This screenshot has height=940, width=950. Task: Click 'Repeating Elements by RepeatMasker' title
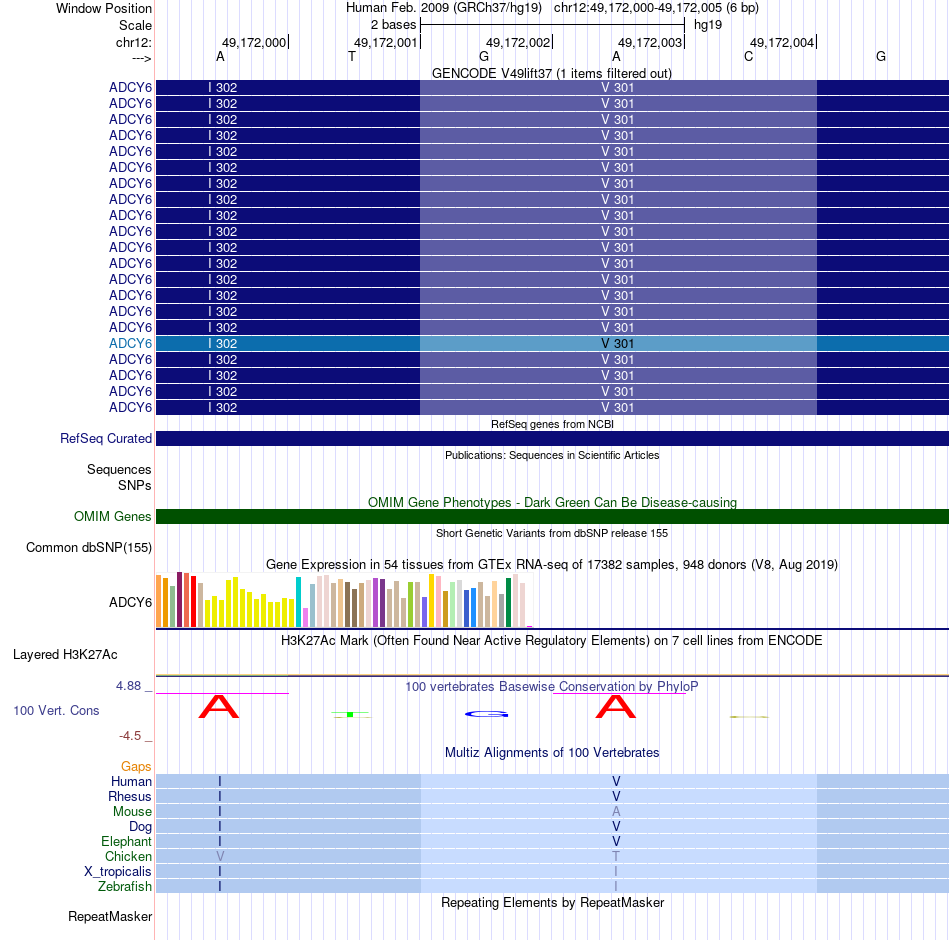pyautogui.click(x=552, y=902)
